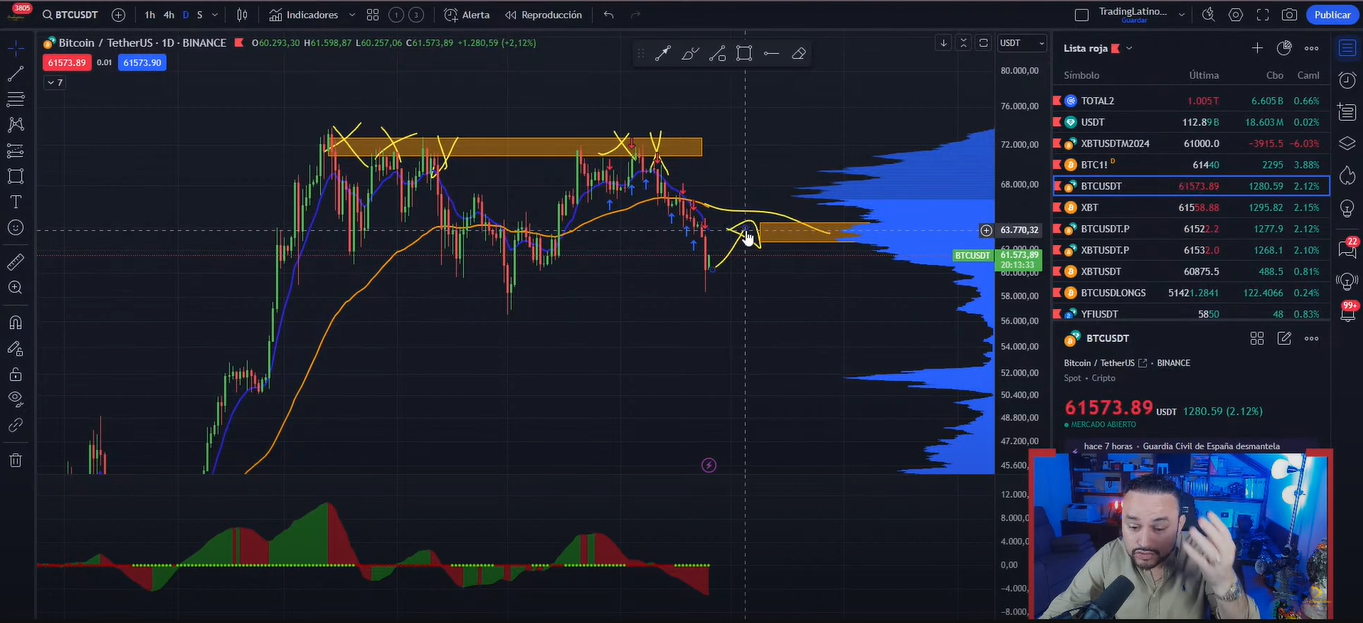Expand the timeframe interval dropdown
The width and height of the screenshot is (1363, 623).
click(x=215, y=15)
